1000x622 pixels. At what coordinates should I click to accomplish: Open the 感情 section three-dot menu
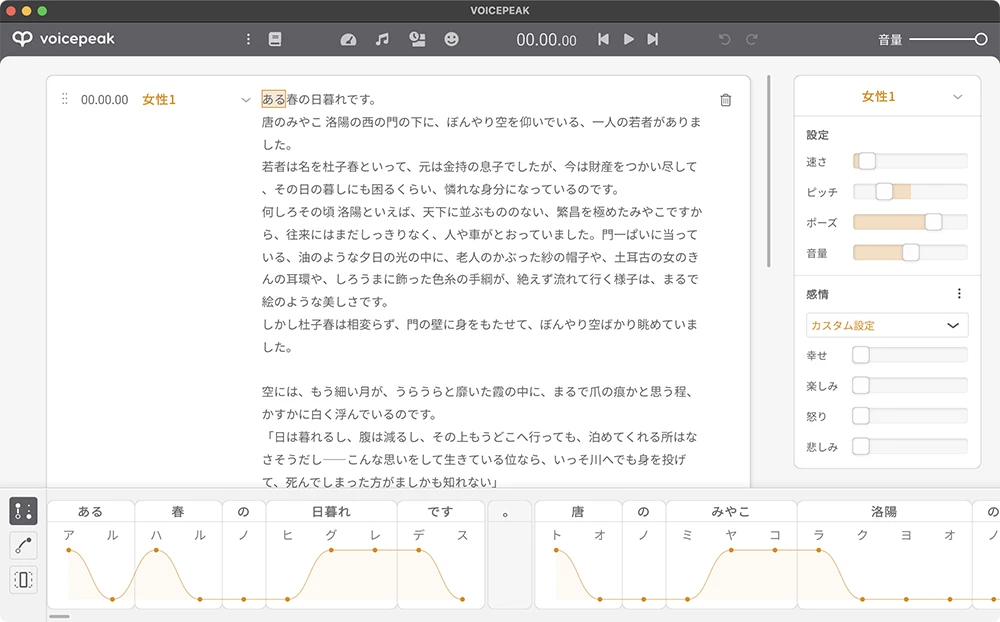pos(959,294)
